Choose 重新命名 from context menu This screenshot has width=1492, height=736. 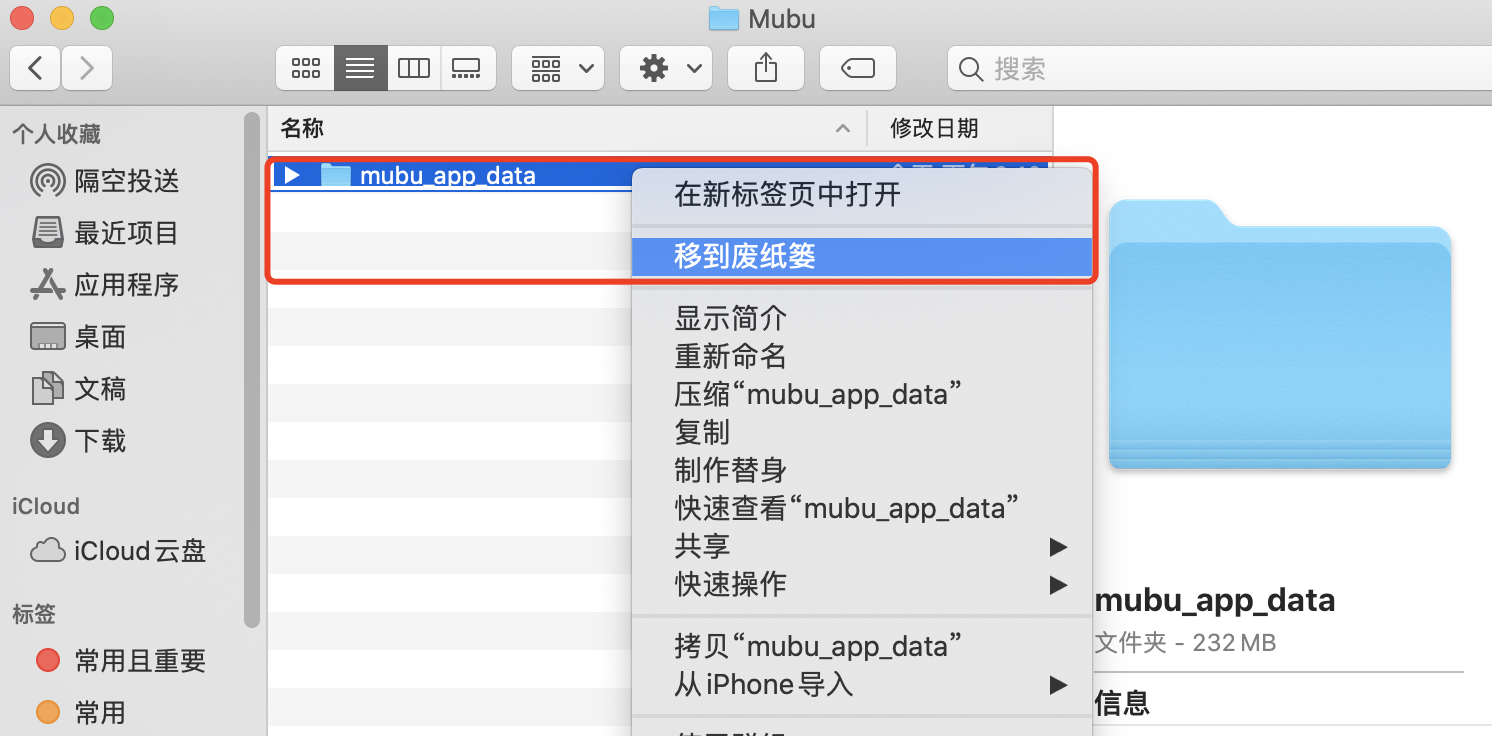click(x=862, y=357)
